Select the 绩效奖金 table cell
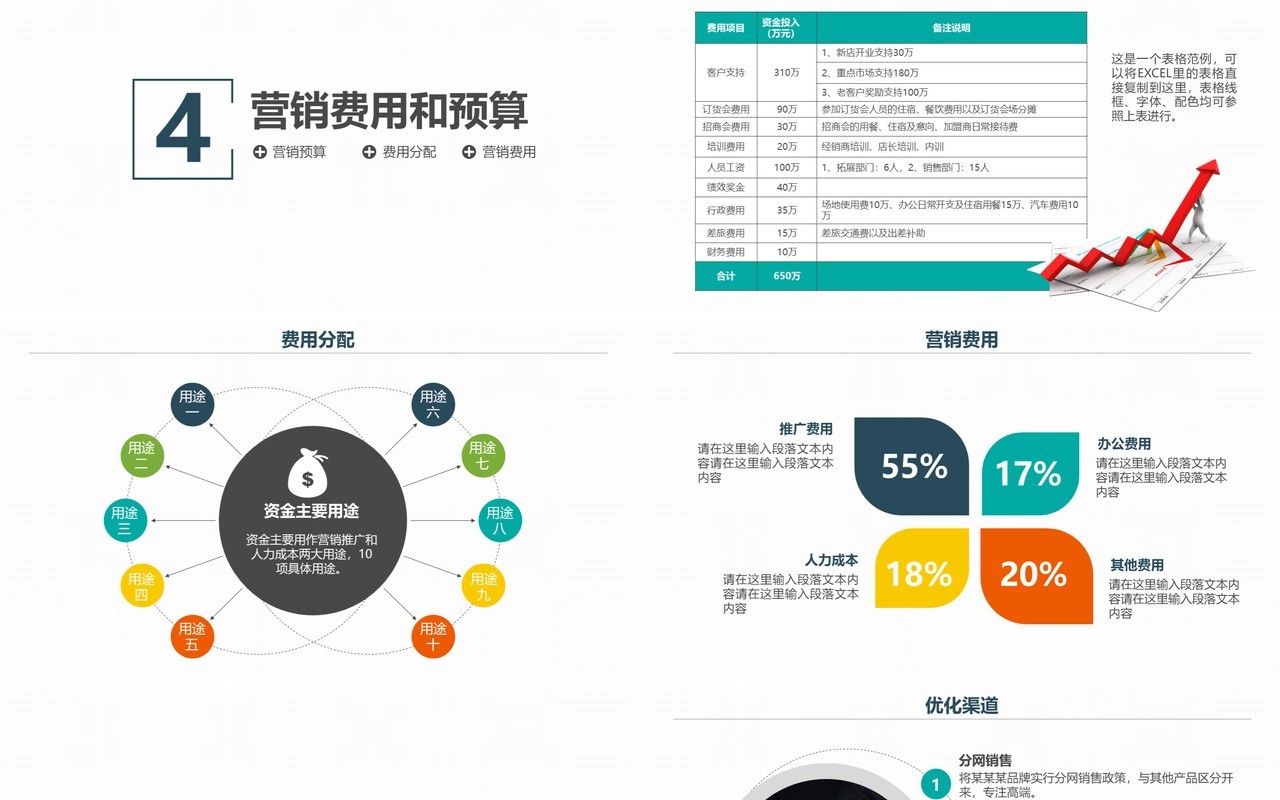 (726, 187)
